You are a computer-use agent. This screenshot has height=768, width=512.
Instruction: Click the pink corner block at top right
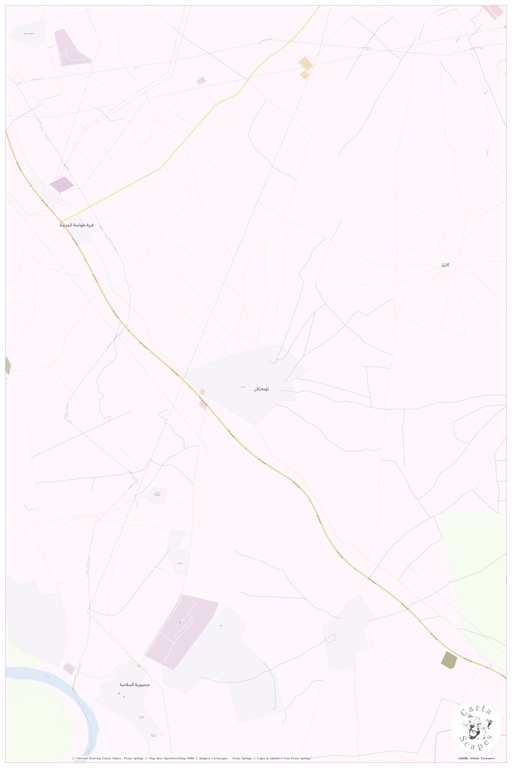pyautogui.click(x=492, y=12)
